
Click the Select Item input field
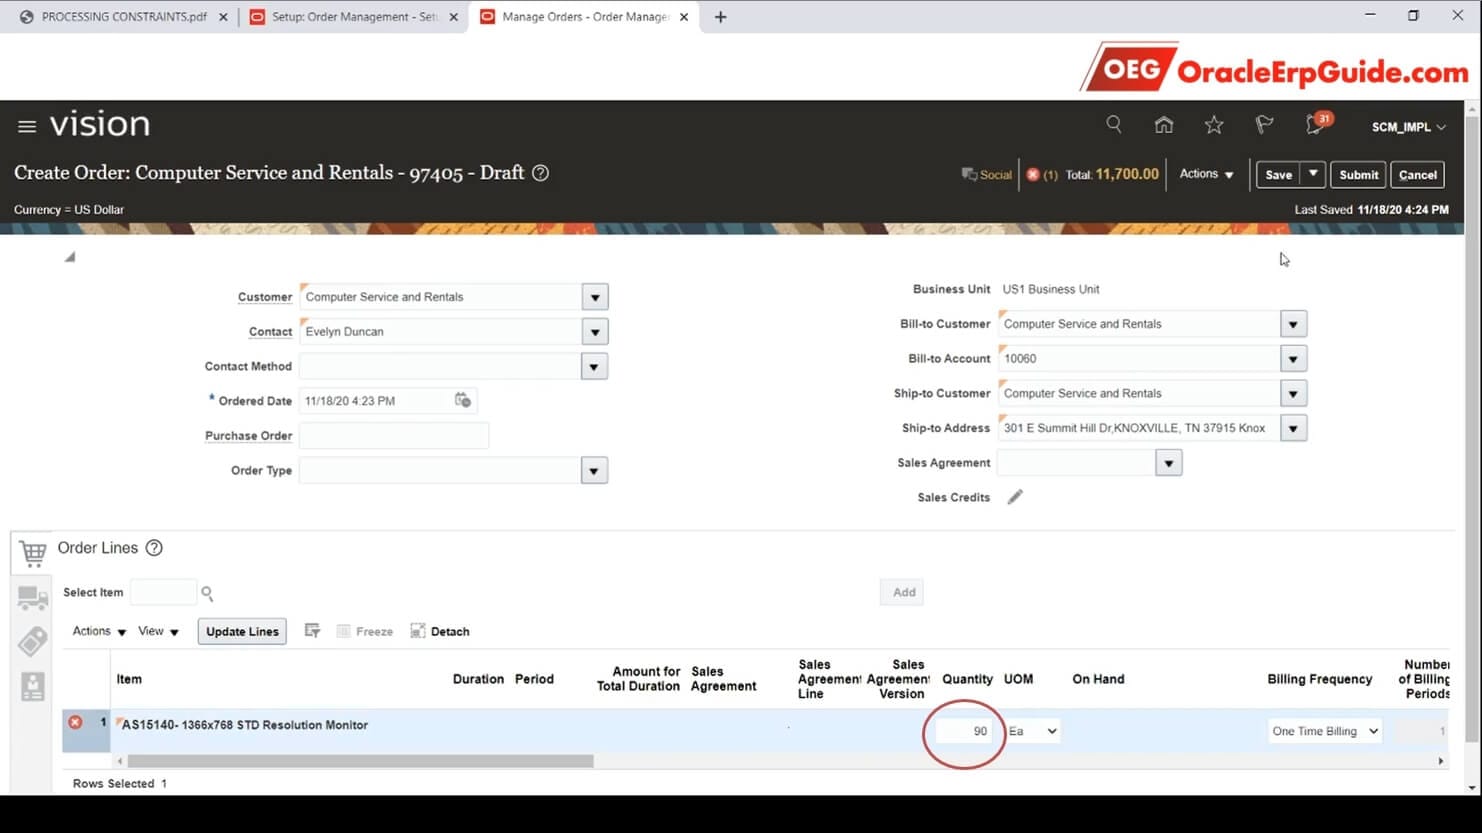[x=163, y=592]
